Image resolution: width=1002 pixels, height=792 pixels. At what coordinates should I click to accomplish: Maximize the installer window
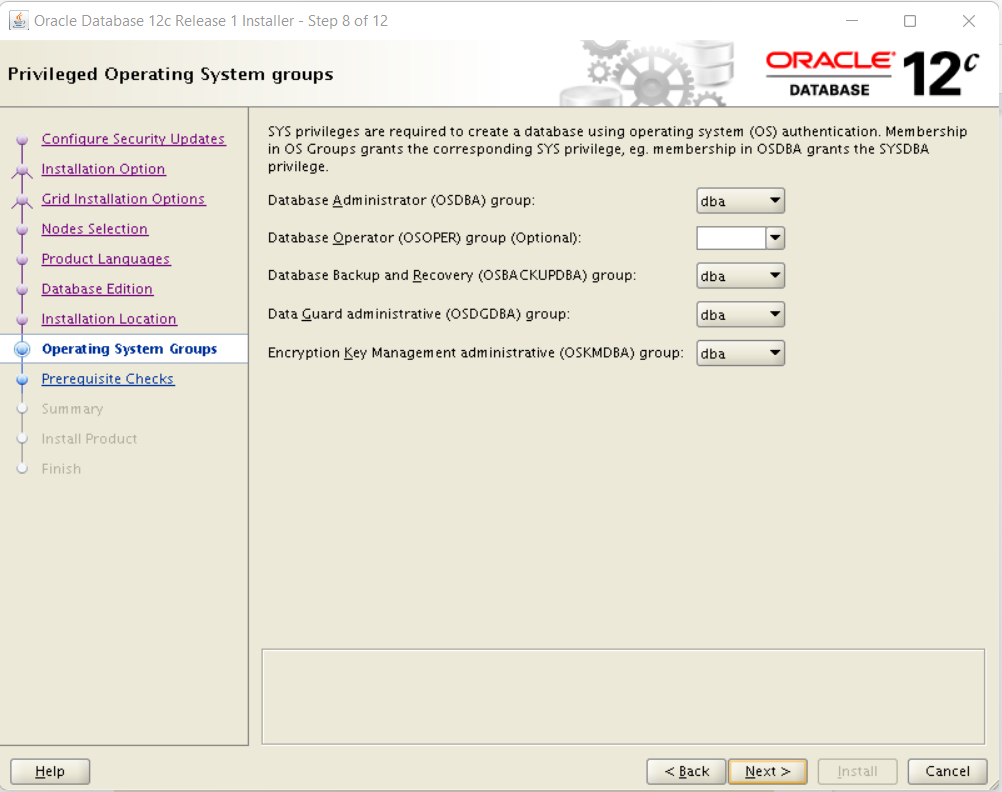[910, 21]
